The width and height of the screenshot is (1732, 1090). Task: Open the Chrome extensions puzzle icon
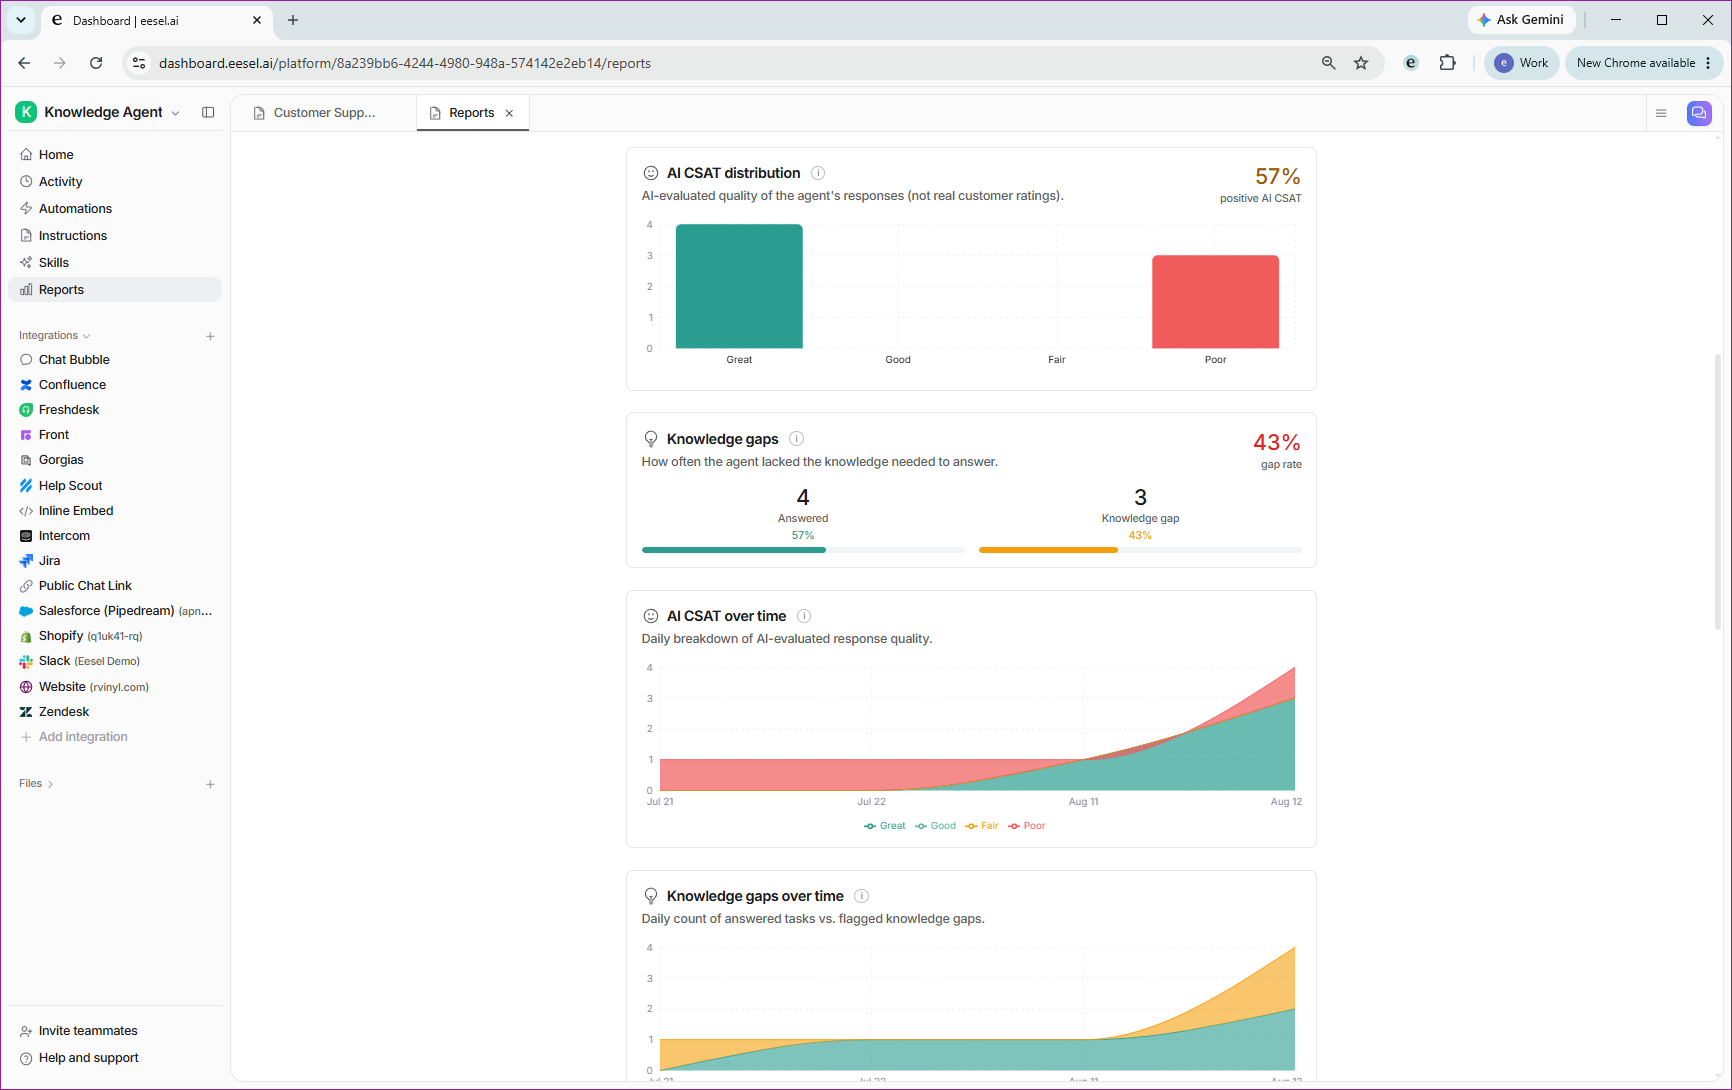click(1447, 63)
